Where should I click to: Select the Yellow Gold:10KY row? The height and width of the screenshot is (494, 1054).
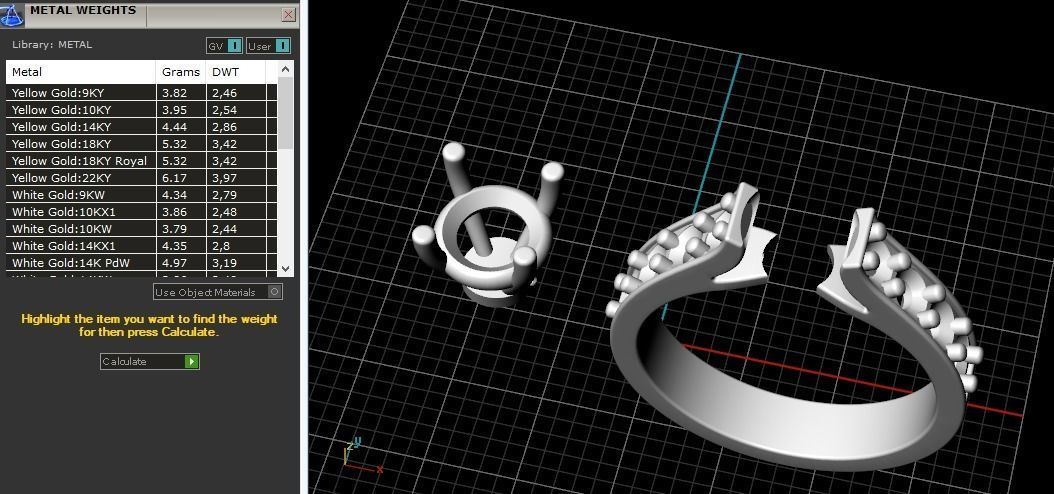point(141,110)
